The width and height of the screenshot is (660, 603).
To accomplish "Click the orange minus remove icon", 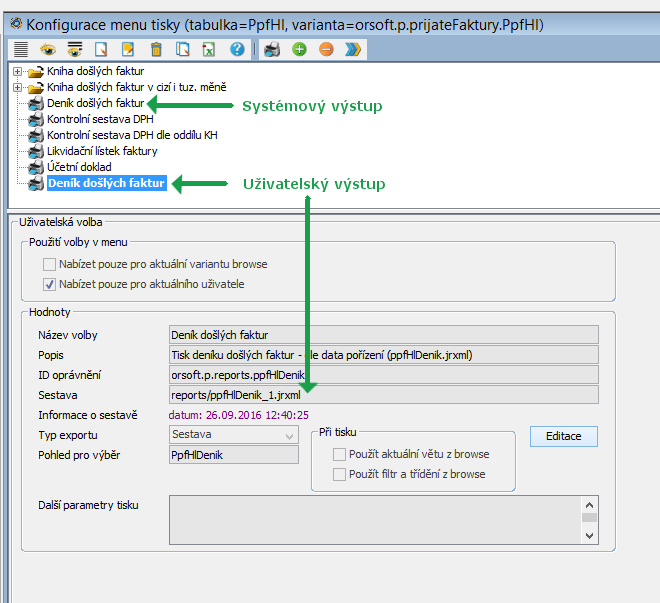I will click(326, 48).
